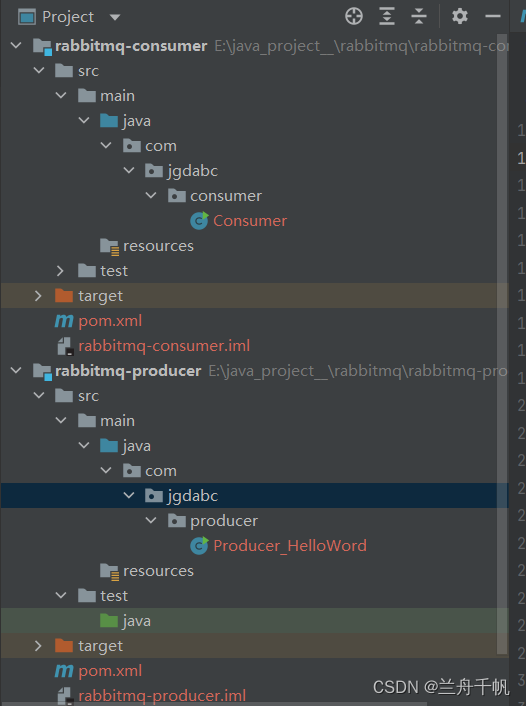Select the com package in rabbitmq-consumer

[x=161, y=146]
